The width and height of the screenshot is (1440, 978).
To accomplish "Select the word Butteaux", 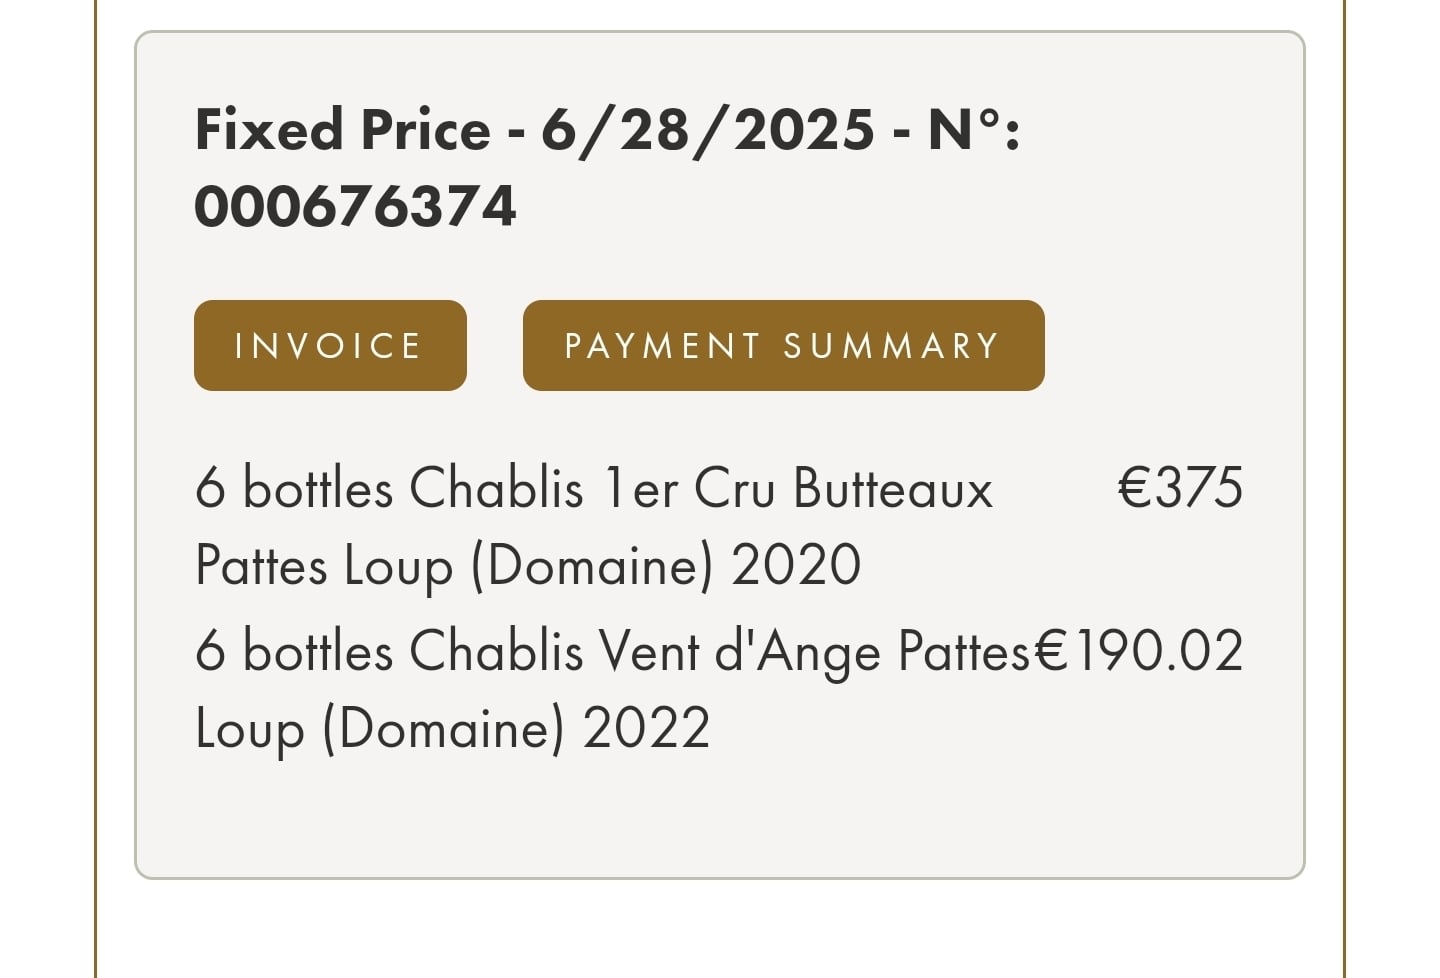I will click(893, 488).
